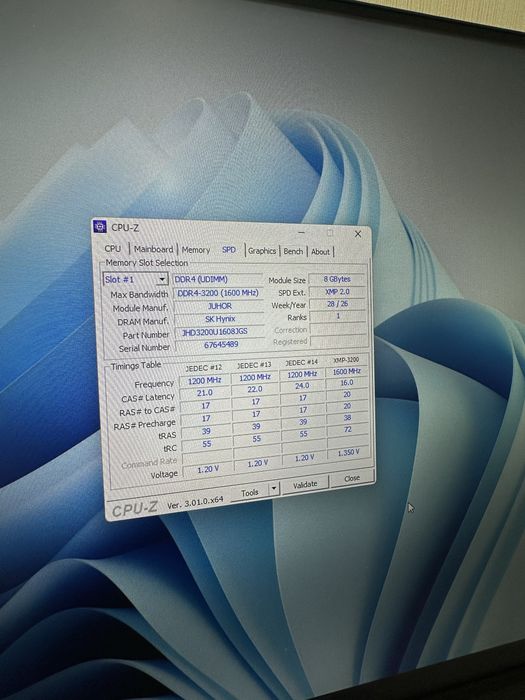
Task: Expand the Slot #1 memory slot dropdown
Action: tap(162, 279)
